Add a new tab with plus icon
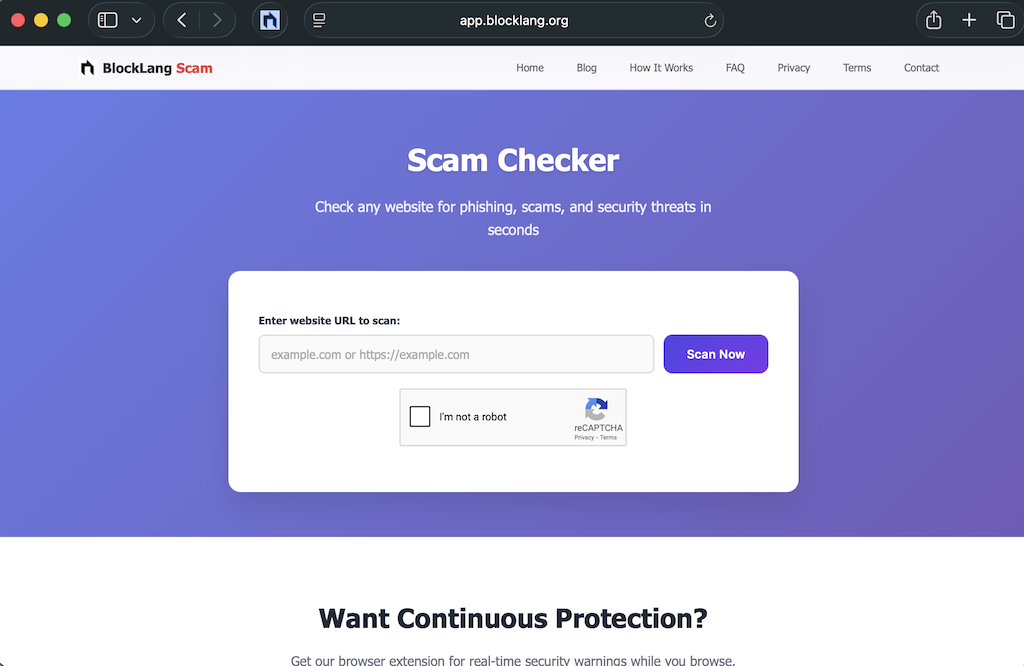 click(969, 20)
